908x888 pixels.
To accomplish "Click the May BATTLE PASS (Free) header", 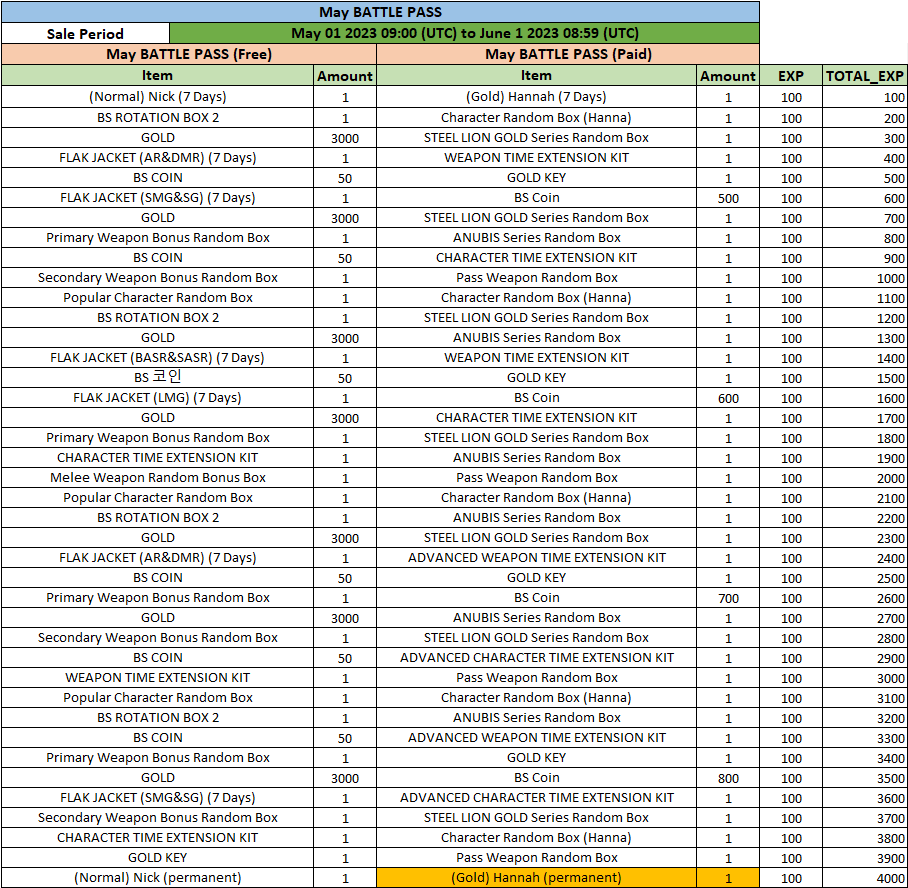I will click(x=188, y=55).
